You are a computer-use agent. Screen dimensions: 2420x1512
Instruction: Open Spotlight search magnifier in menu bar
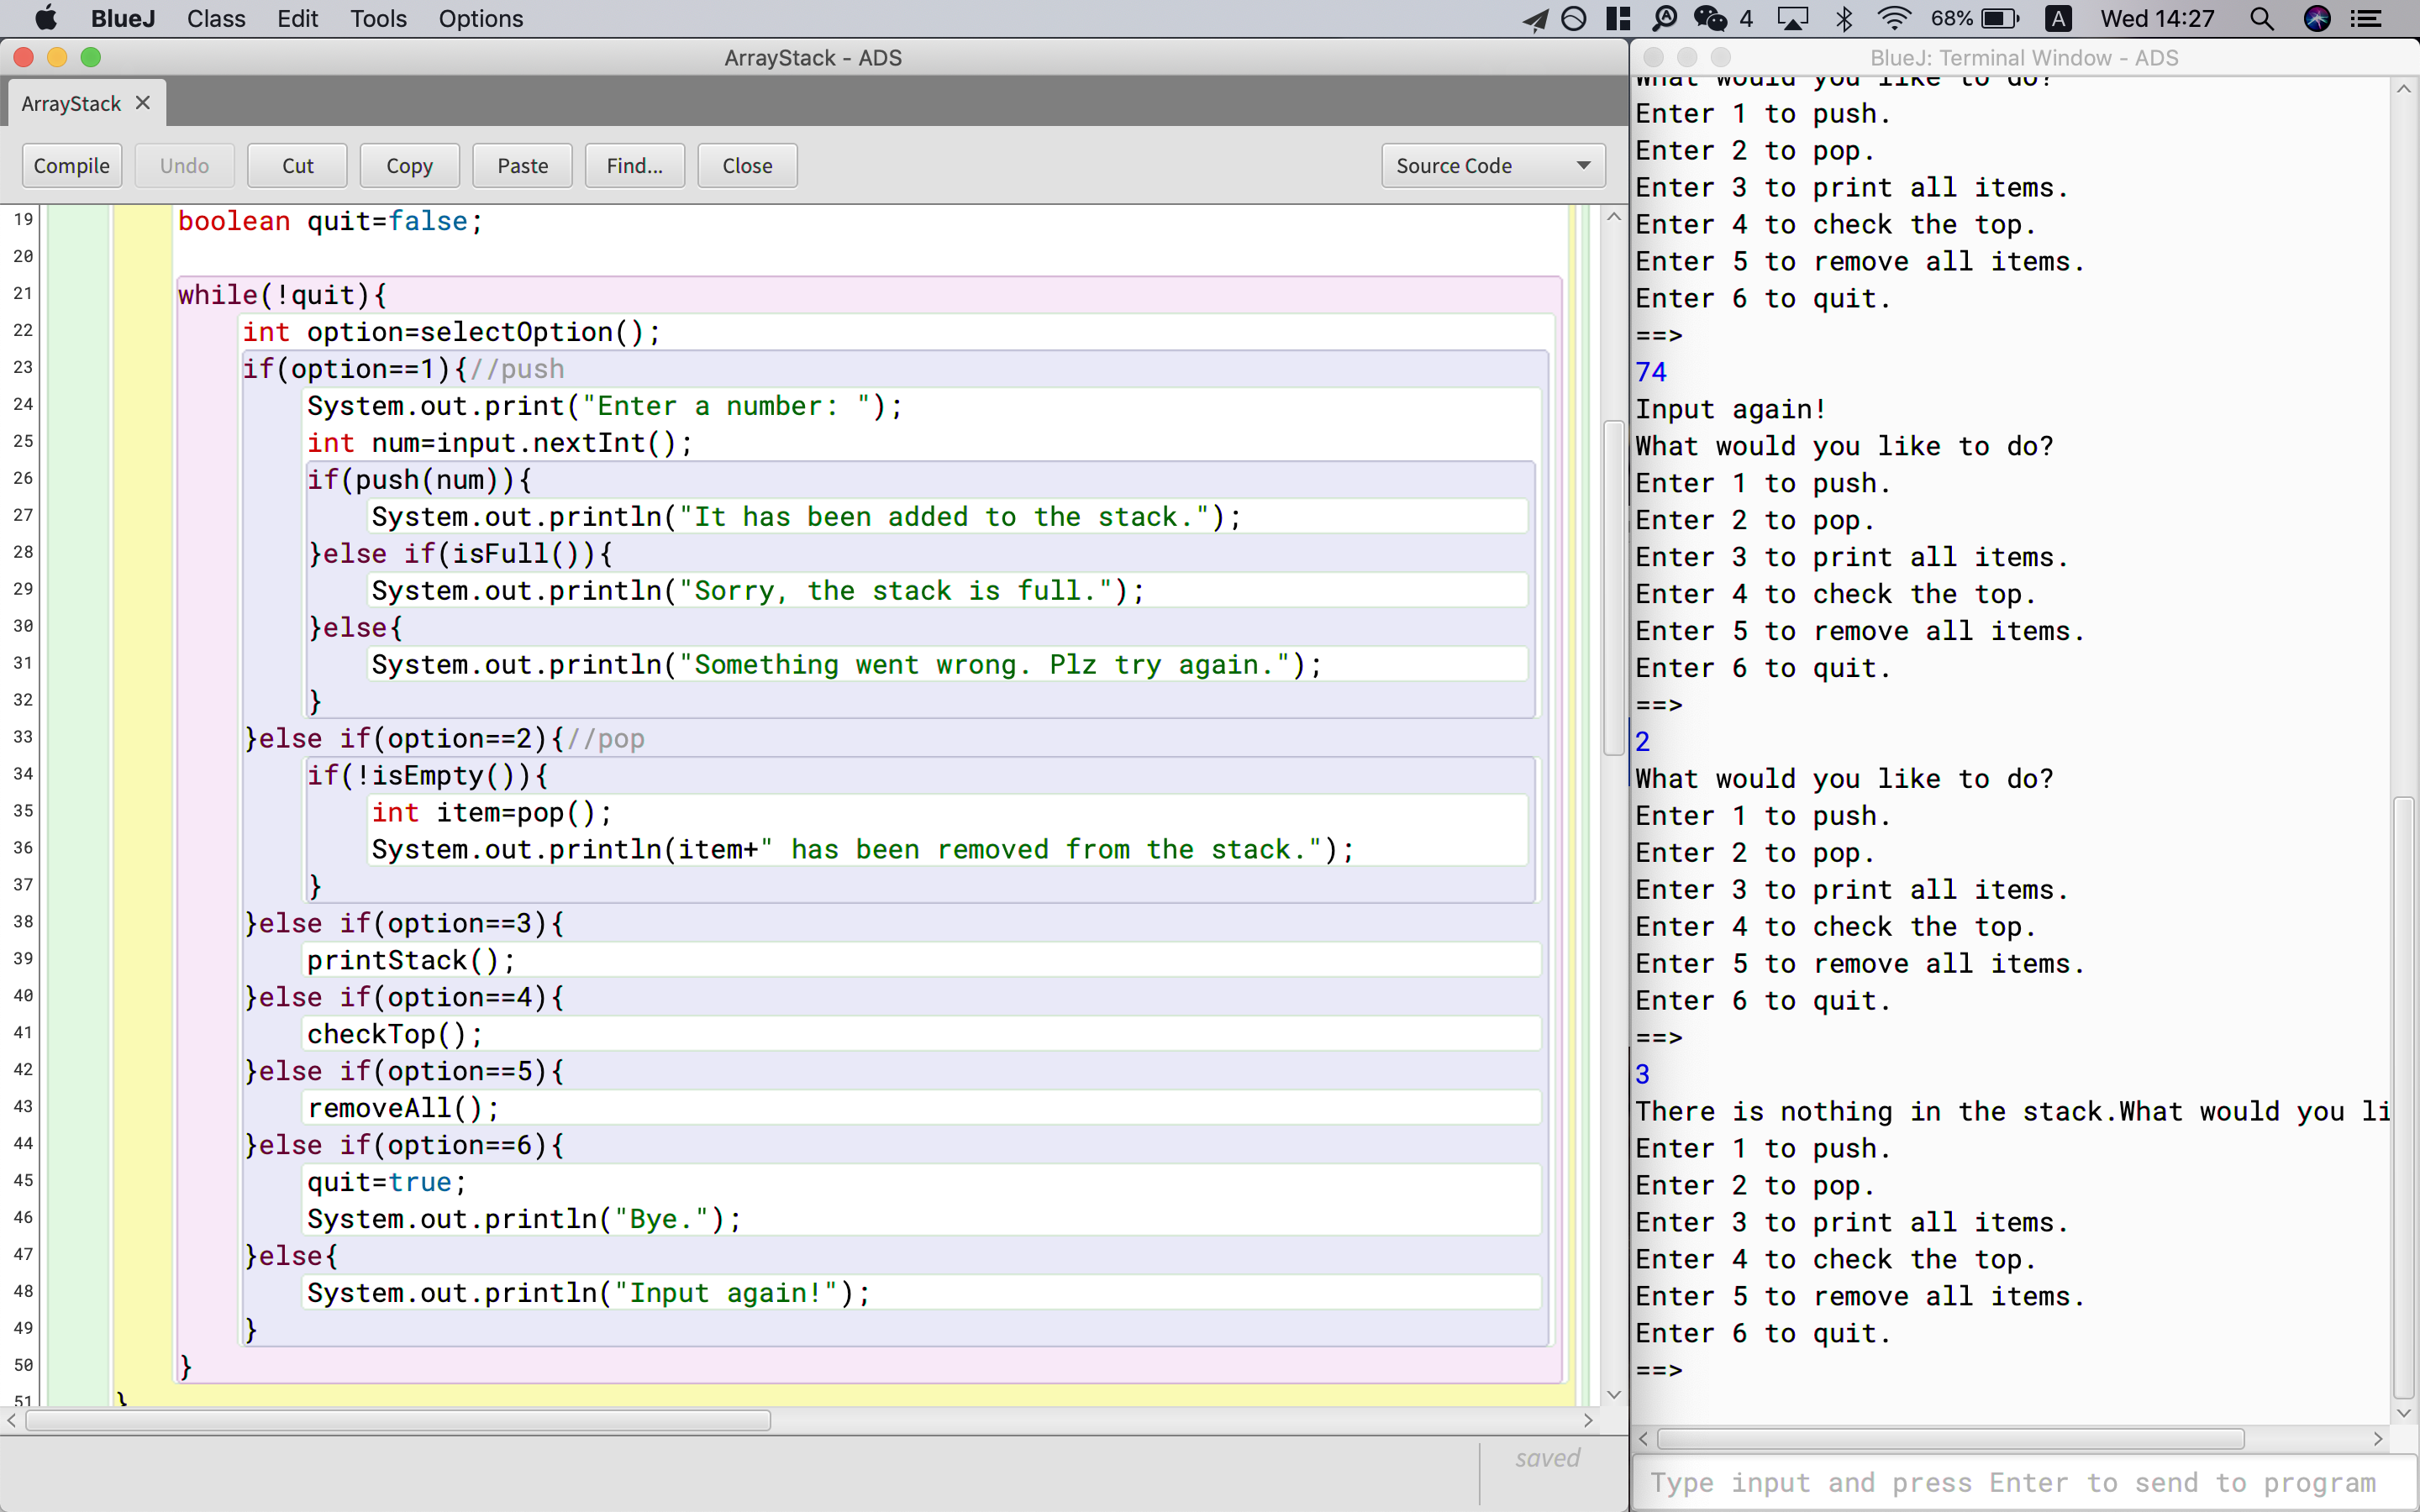point(2262,19)
